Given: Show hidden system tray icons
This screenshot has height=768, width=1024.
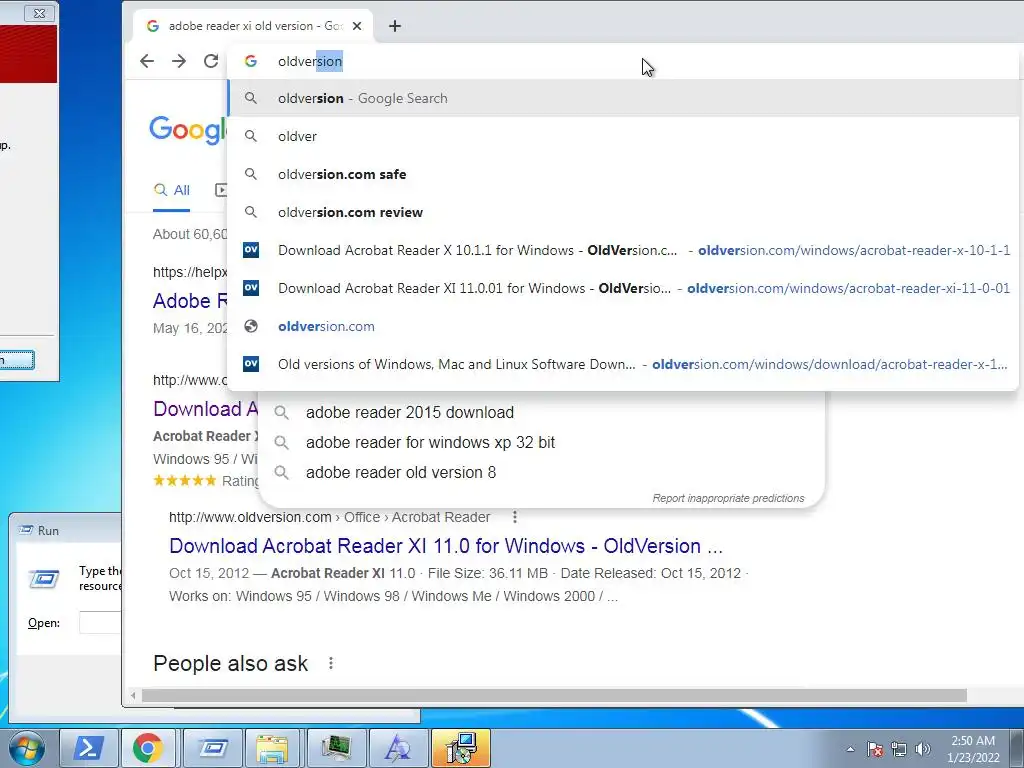Looking at the screenshot, I should coord(850,749).
